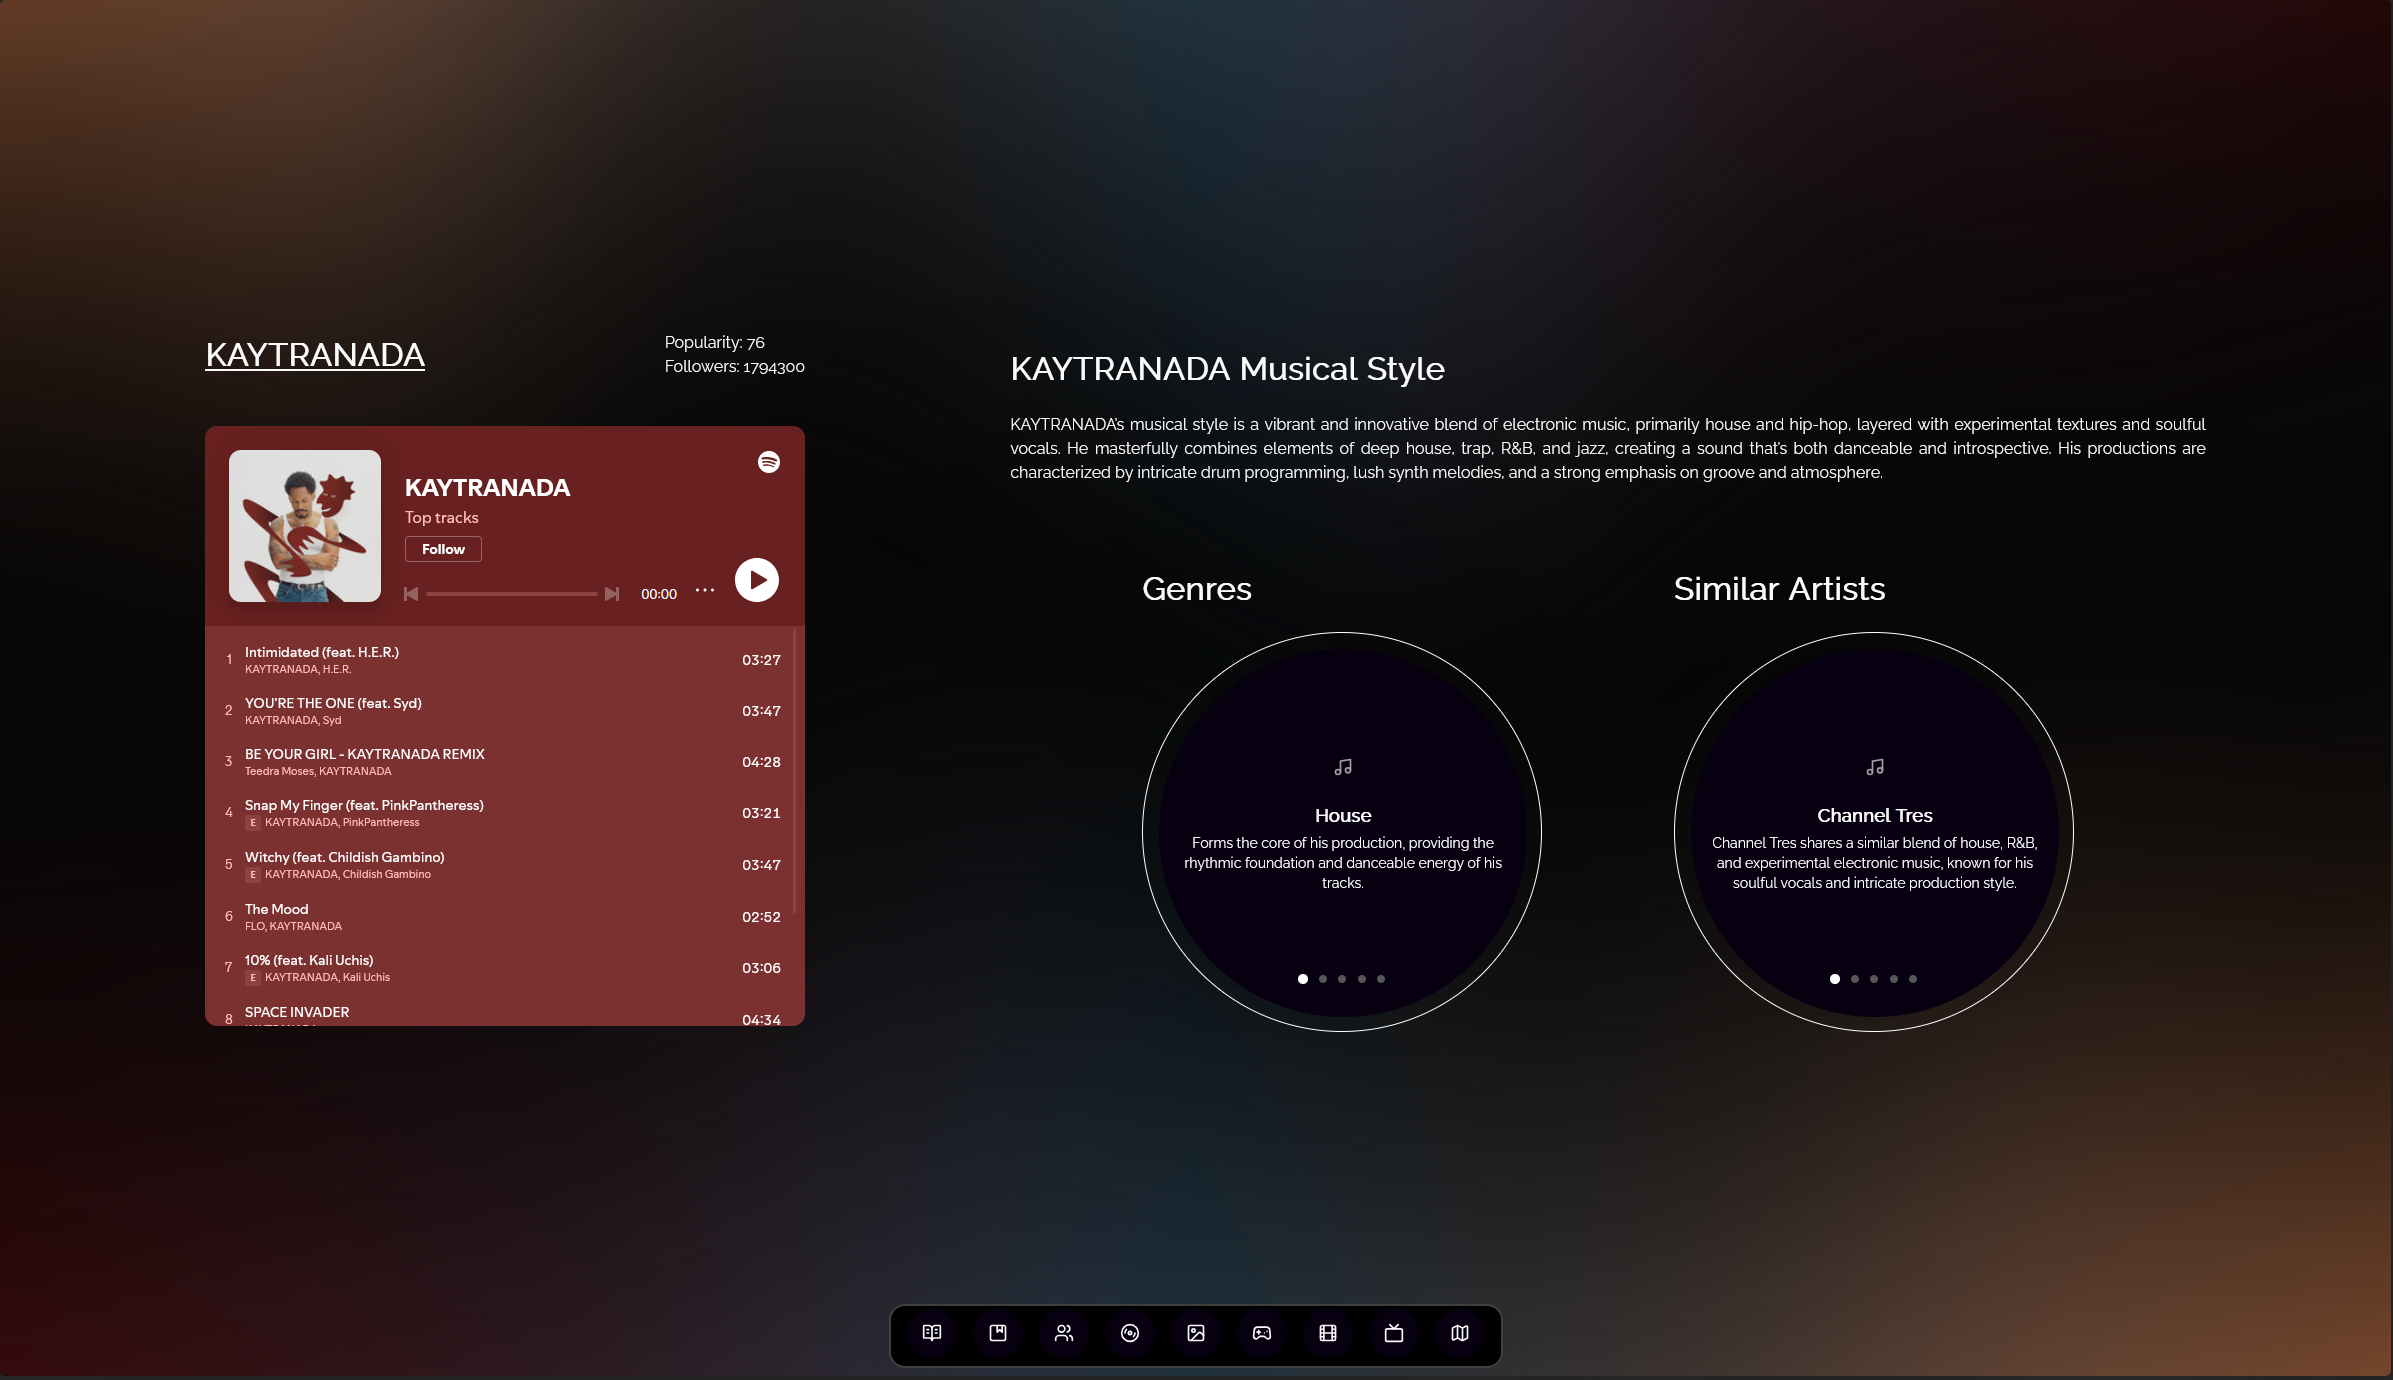Click 'KAYTRANADA, H.E.R.' artist line

(298, 669)
